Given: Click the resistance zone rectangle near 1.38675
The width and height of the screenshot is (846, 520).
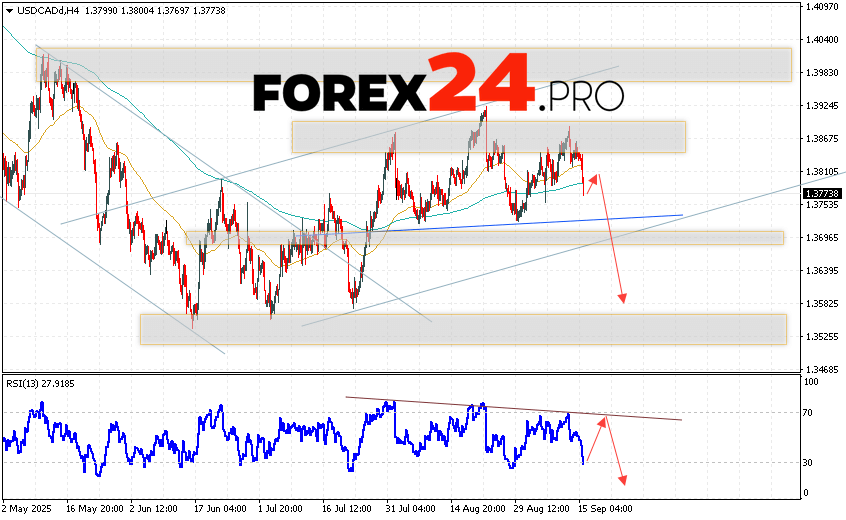Looking at the screenshot, I should click(x=488, y=137).
